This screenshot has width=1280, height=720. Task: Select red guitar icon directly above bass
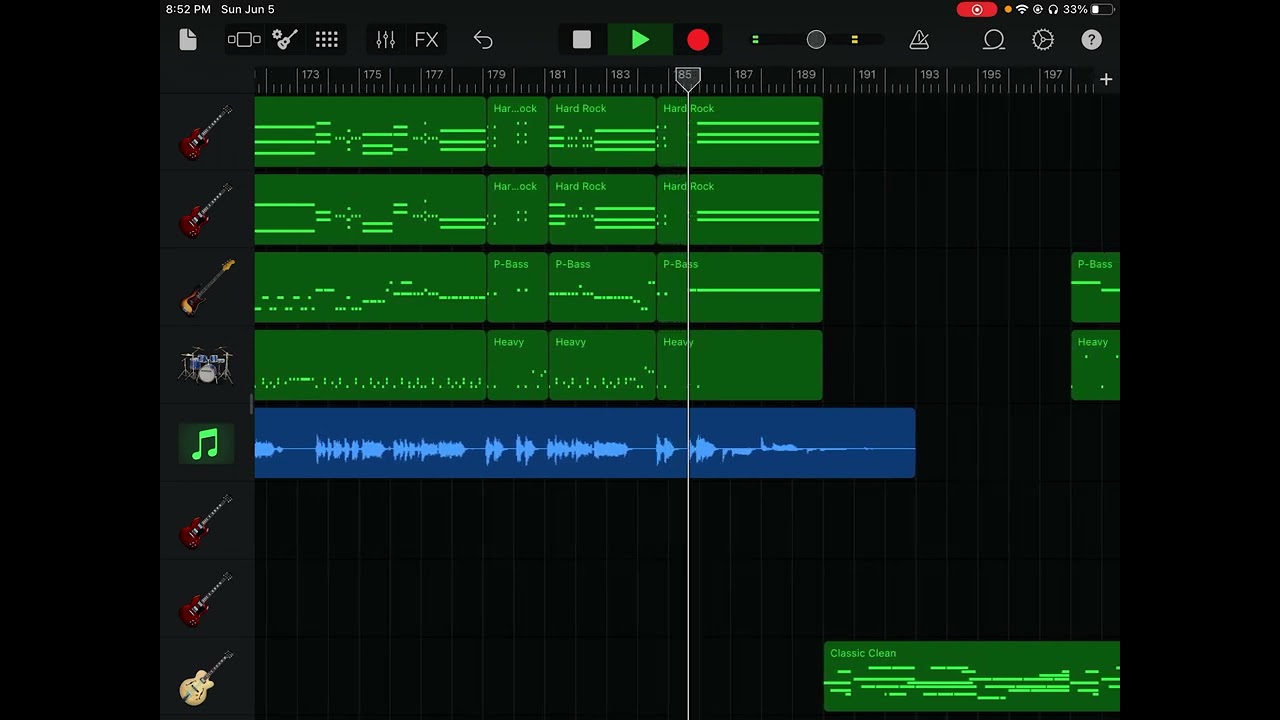207,210
